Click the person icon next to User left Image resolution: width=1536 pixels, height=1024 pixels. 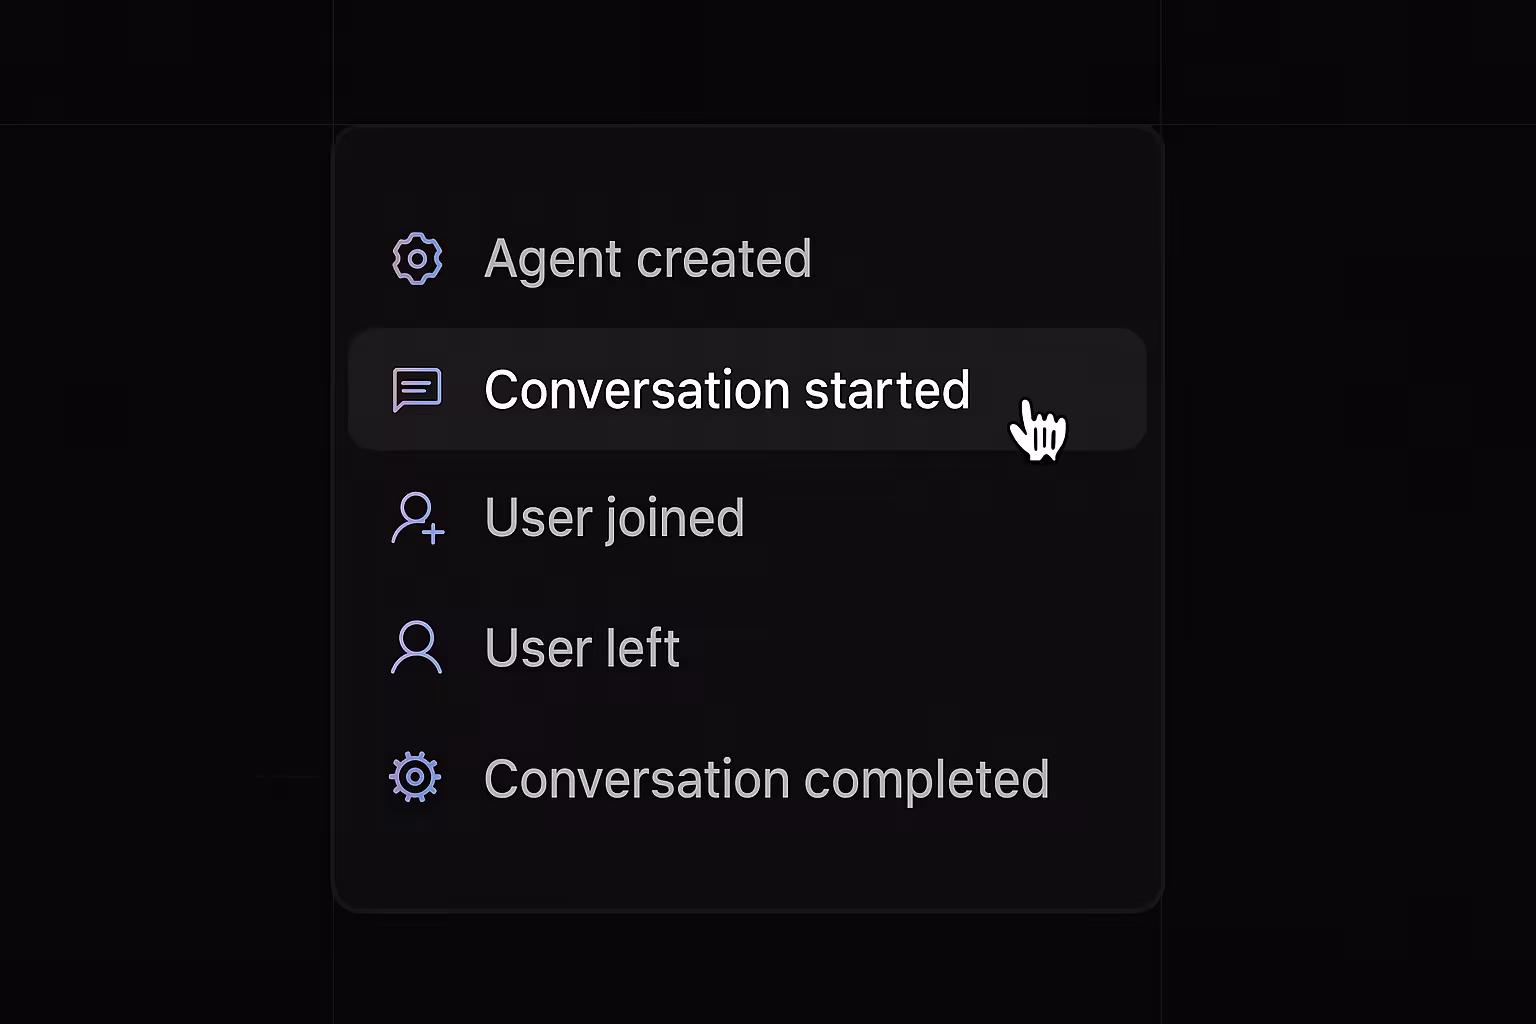point(416,648)
